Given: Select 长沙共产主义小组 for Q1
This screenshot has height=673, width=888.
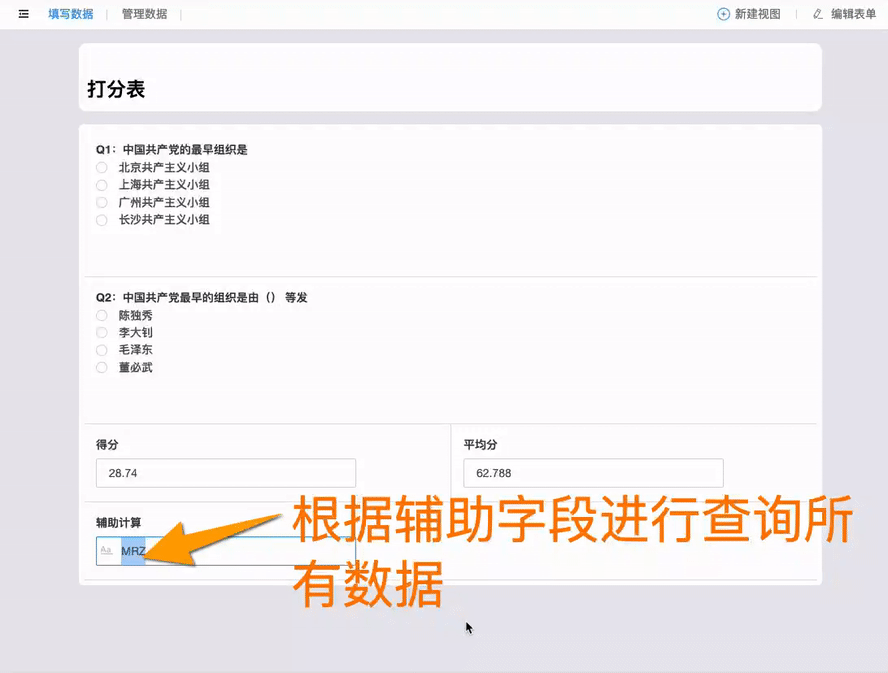Looking at the screenshot, I should pyautogui.click(x=101, y=219).
